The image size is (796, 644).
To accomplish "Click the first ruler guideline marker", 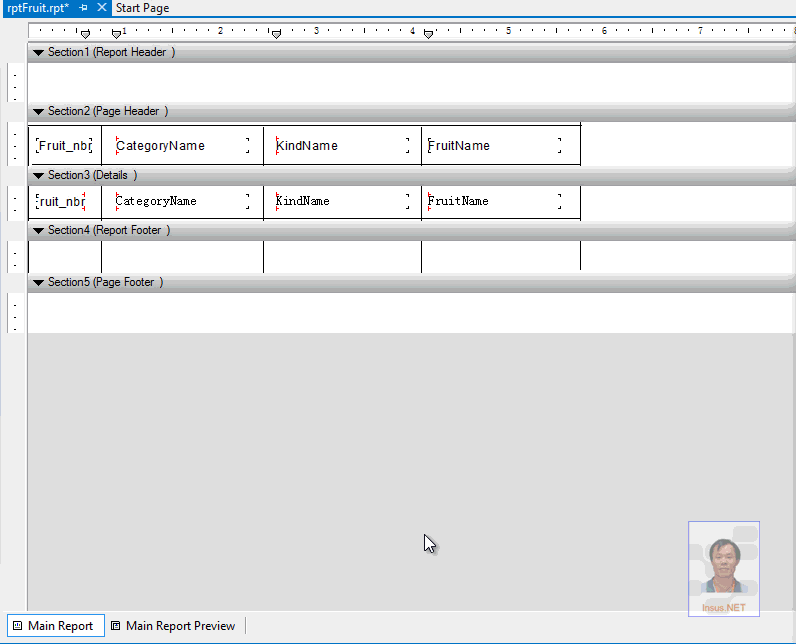I will 85,34.
